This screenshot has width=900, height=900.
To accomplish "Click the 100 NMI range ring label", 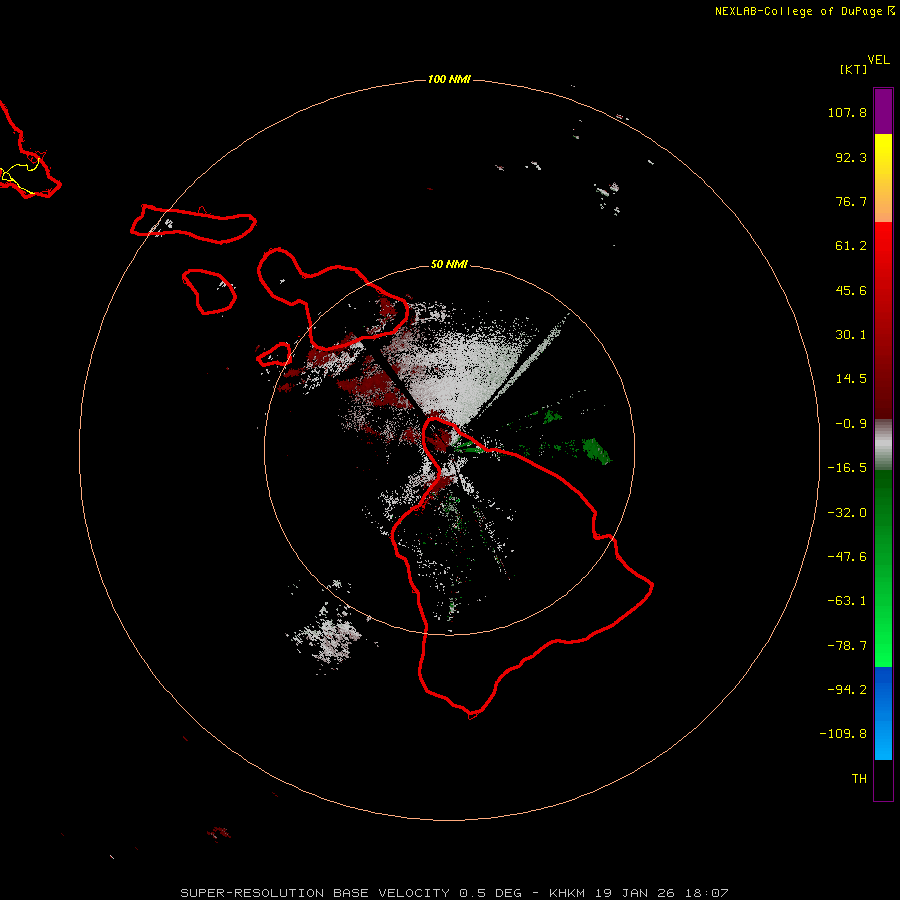I will (449, 79).
